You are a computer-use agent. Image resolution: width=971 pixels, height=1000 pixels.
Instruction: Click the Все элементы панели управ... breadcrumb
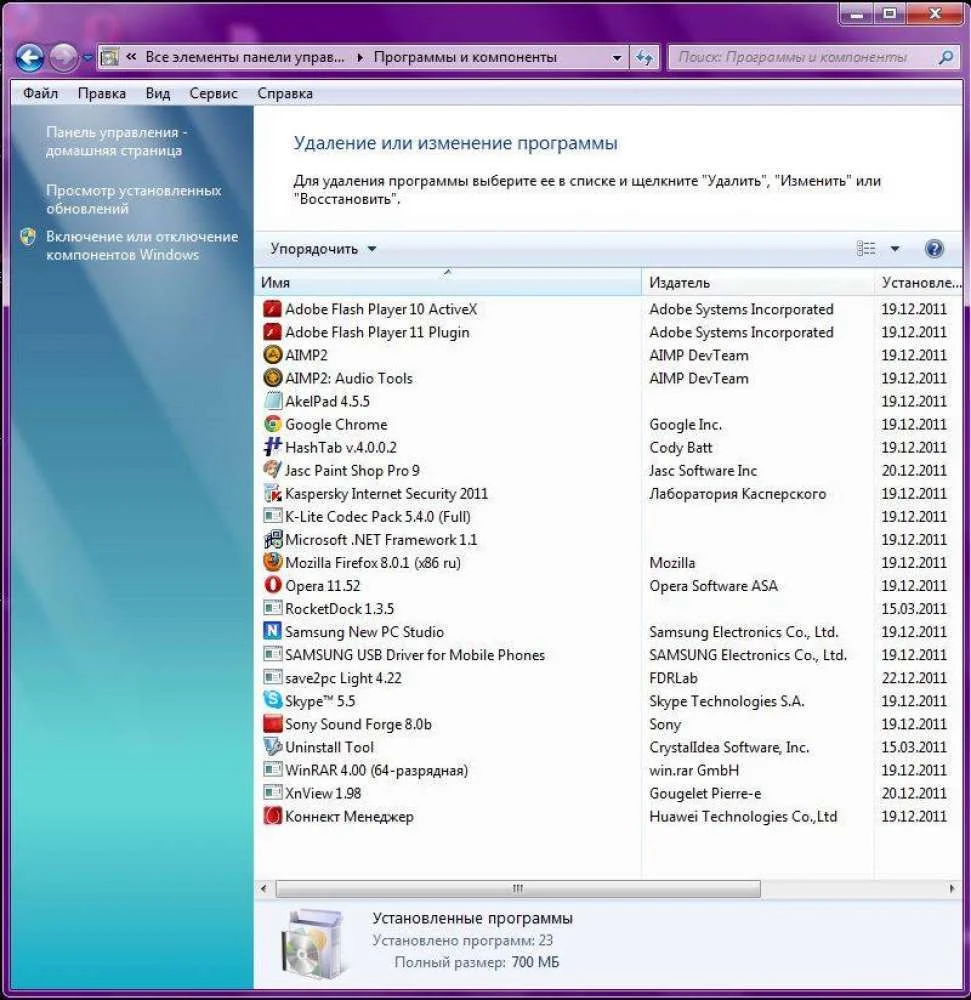(x=245, y=57)
